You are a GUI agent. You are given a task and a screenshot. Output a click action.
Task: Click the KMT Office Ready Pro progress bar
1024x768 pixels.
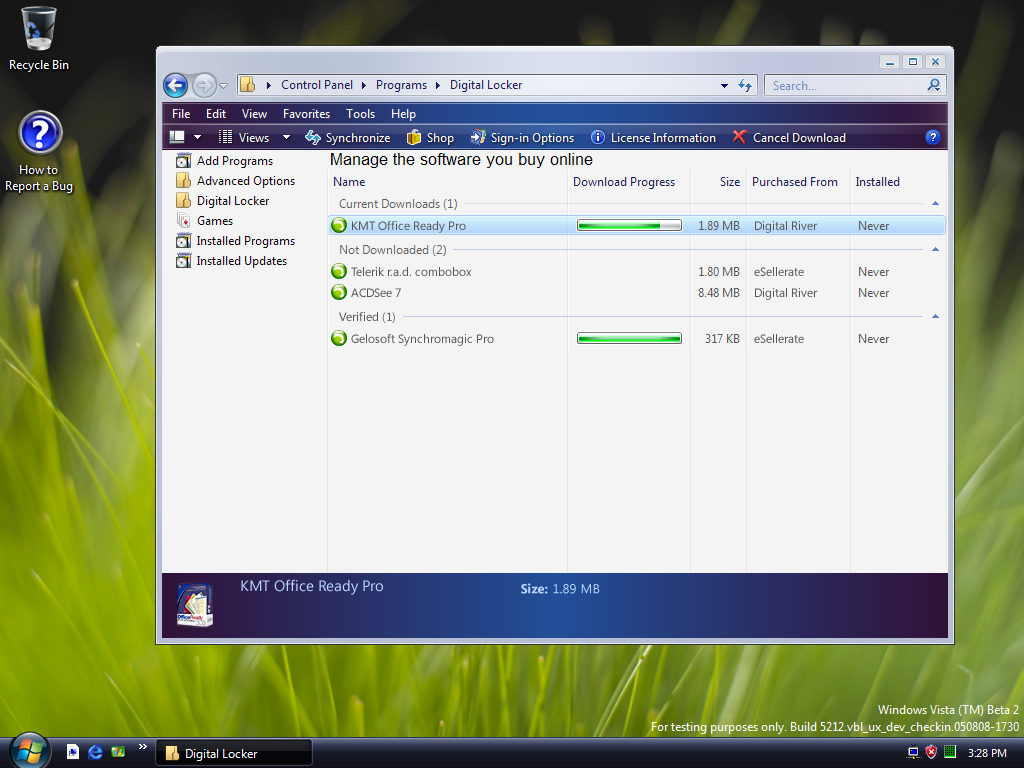(629, 226)
